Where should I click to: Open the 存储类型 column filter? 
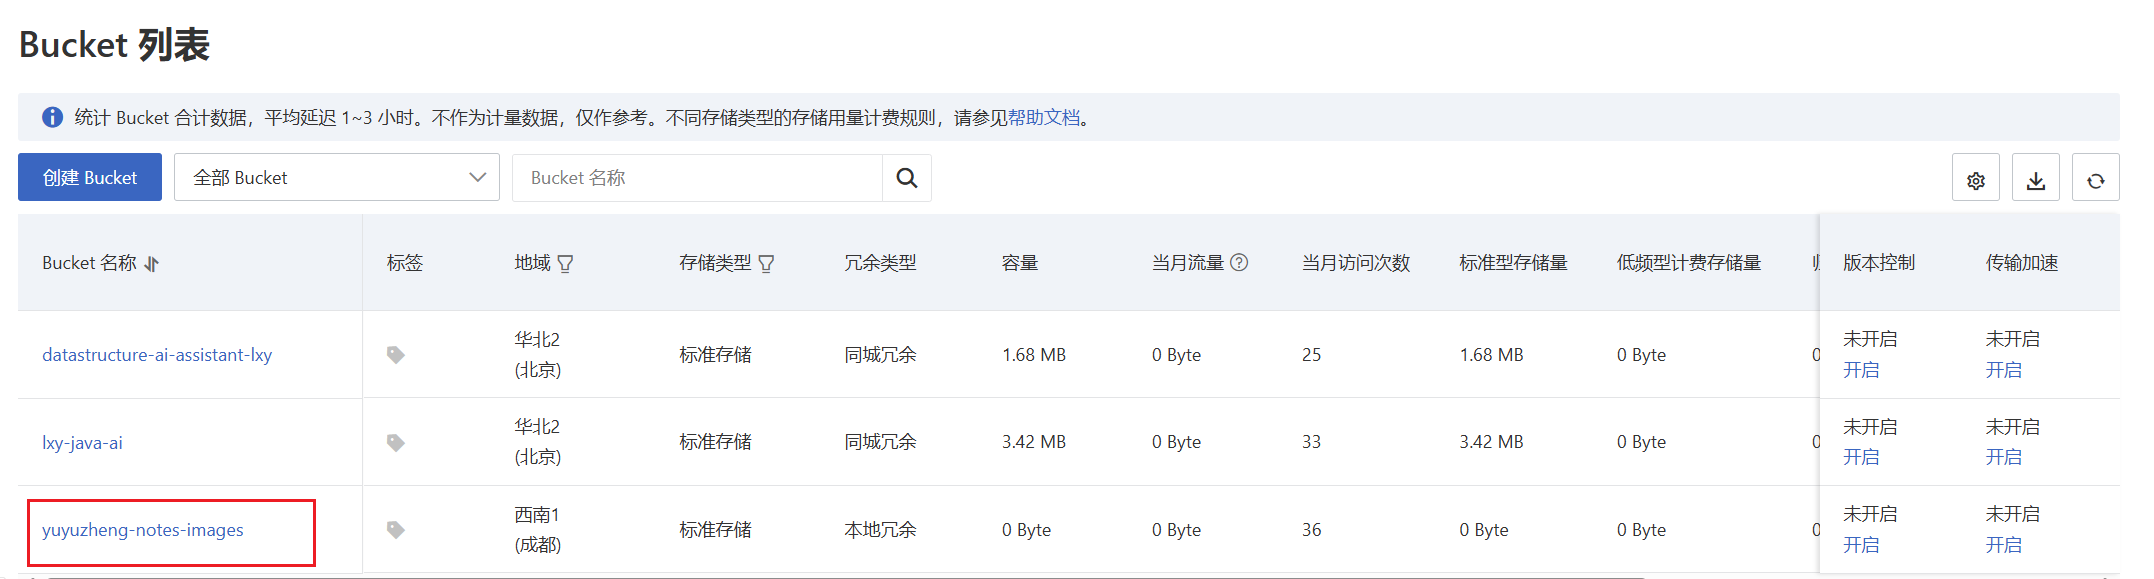pos(766,264)
